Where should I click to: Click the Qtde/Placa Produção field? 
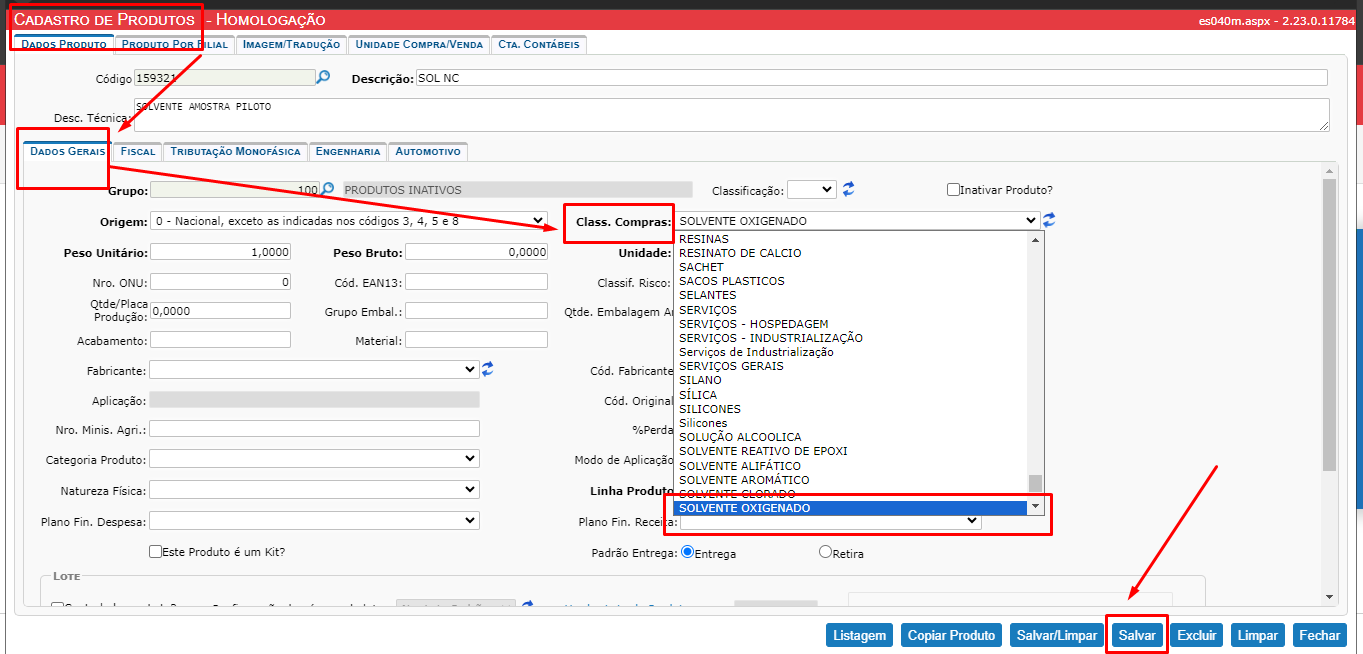coord(221,311)
